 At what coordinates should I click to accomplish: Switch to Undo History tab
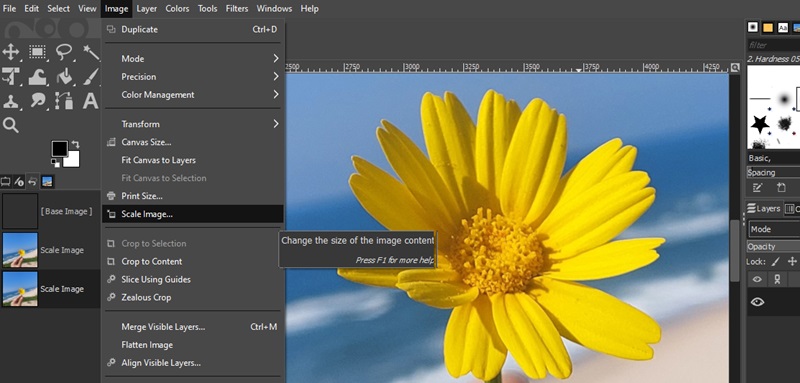click(33, 182)
